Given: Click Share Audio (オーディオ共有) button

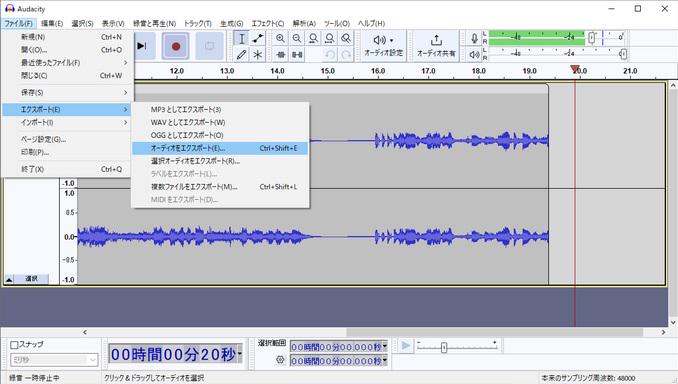Looking at the screenshot, I should (x=436, y=46).
